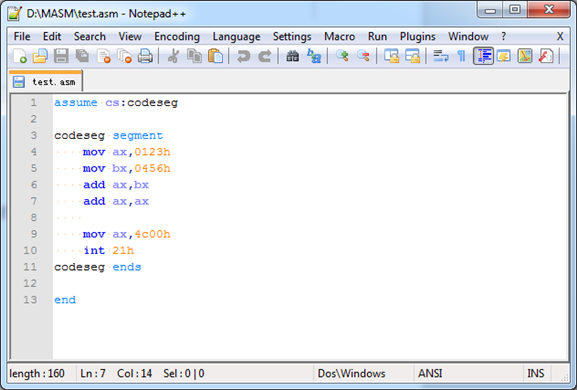
Task: Open the Language menu
Action: pyautogui.click(x=236, y=36)
